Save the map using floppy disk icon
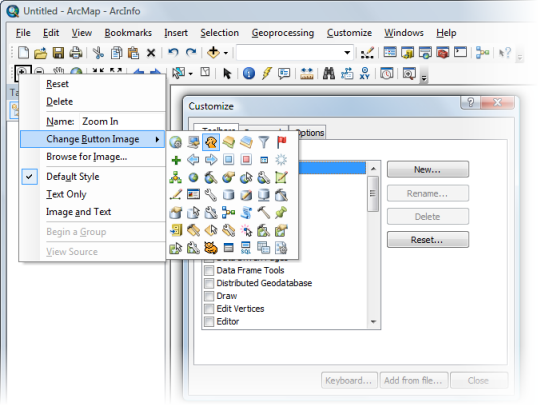538x405 pixels. [x=58, y=53]
